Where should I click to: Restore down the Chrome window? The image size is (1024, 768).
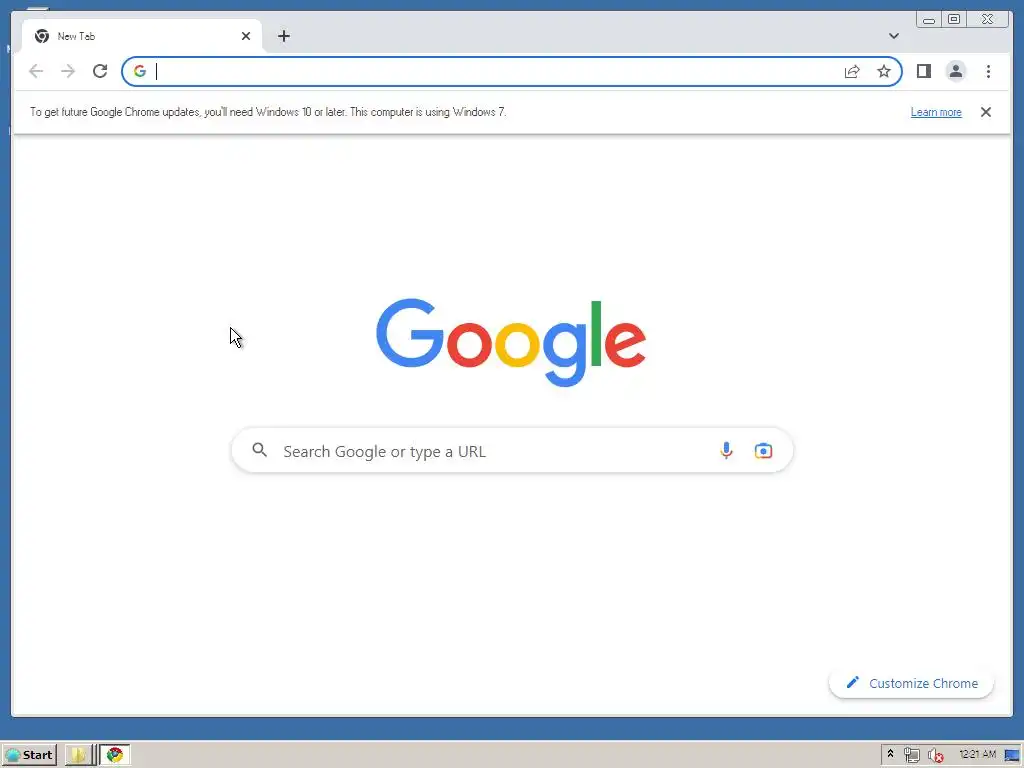(x=954, y=20)
